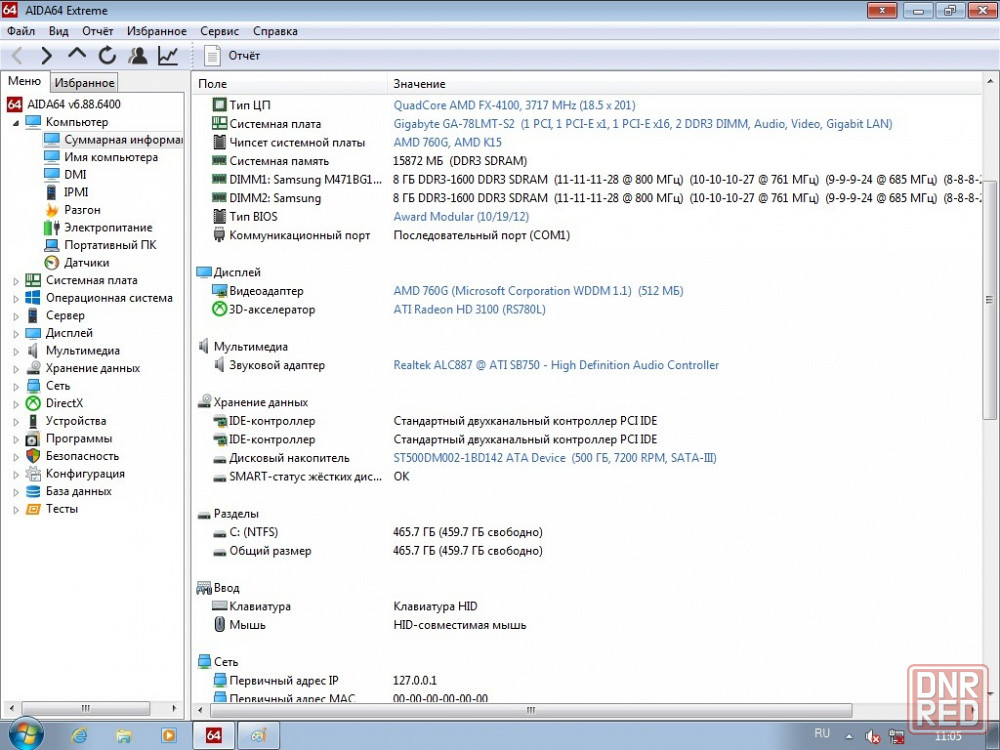The image size is (1000, 750).
Task: Expand the Сервер tree node
Action: pos(16,316)
